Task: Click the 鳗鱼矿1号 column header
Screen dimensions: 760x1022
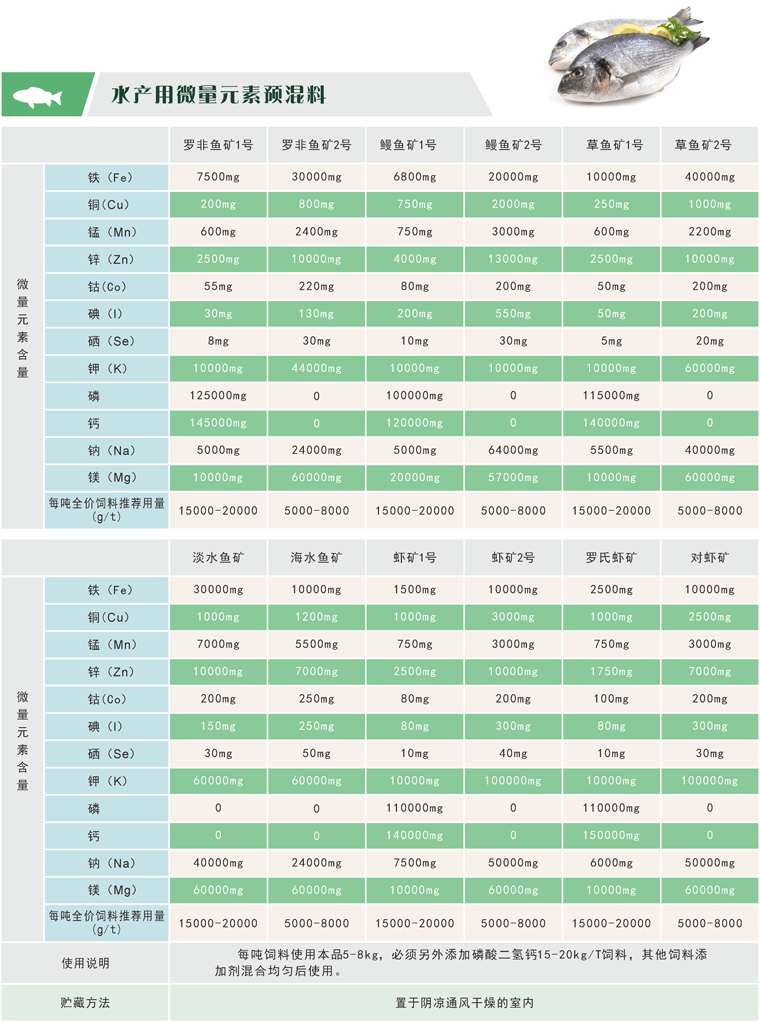Action: click(414, 145)
